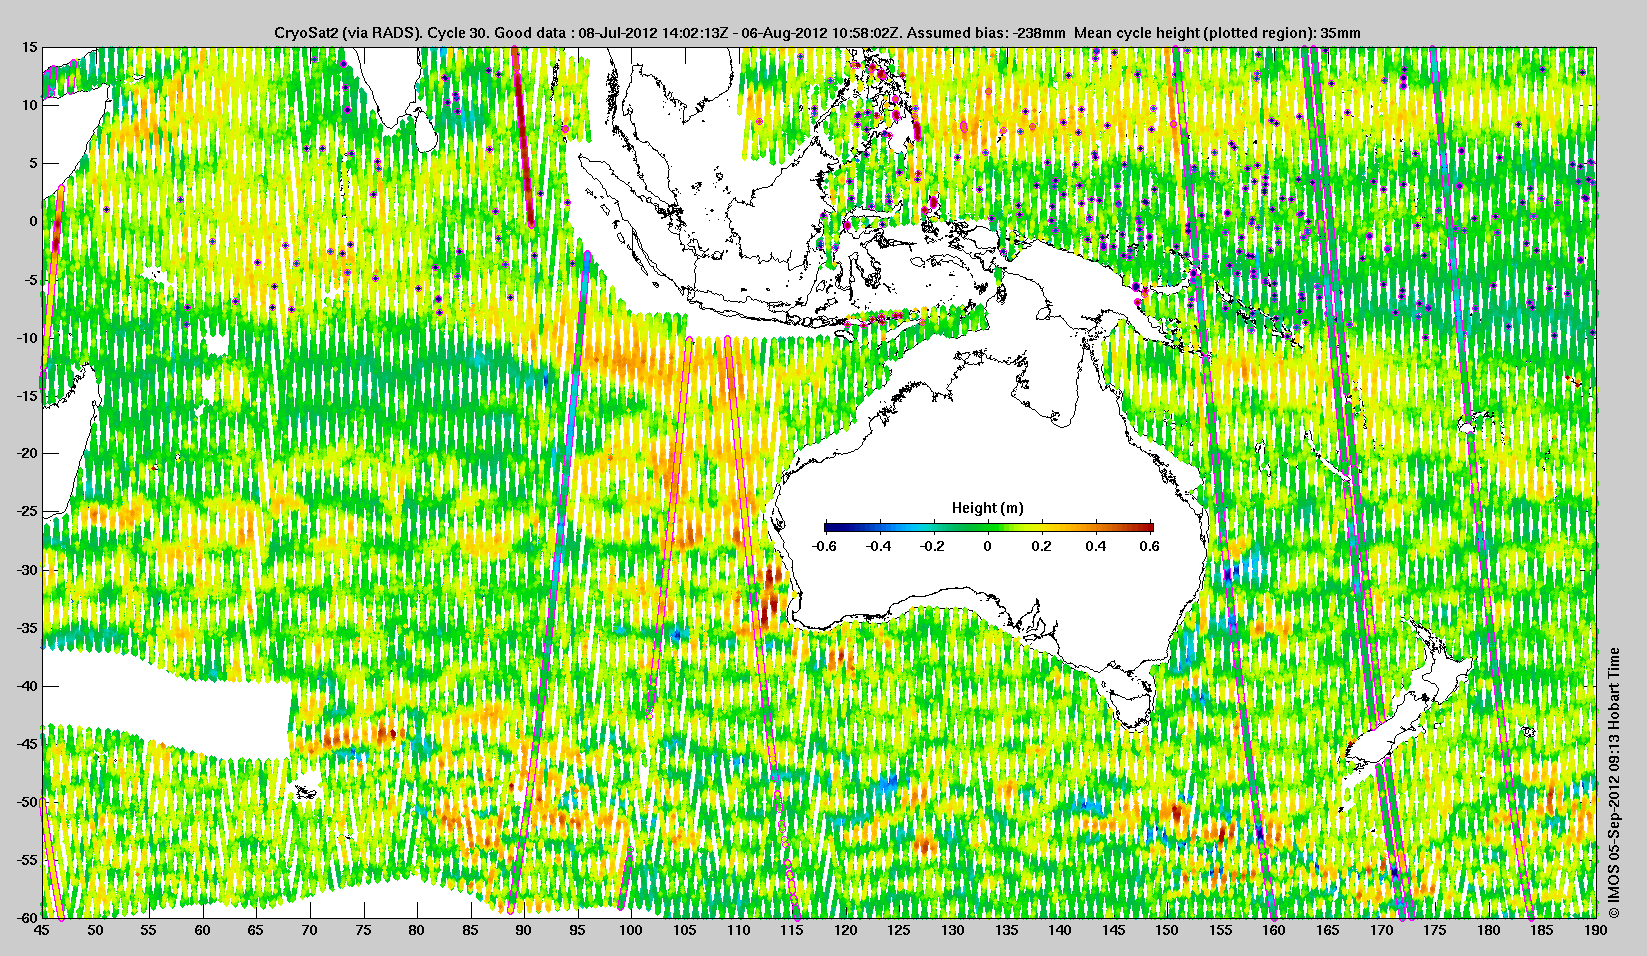1647x956 pixels.
Task: Click longitude tick label 90 on the horizontal axis
Action: coord(524,930)
